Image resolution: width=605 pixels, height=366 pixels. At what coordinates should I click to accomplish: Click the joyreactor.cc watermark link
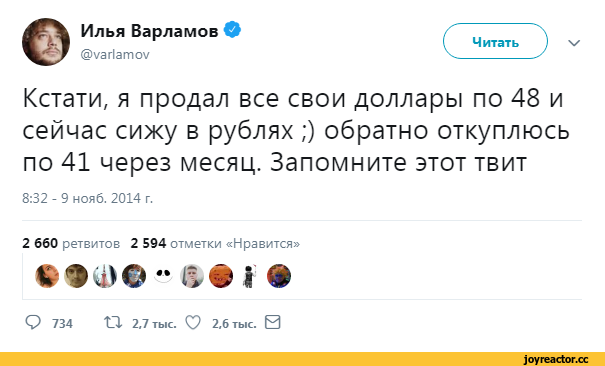click(x=556, y=359)
